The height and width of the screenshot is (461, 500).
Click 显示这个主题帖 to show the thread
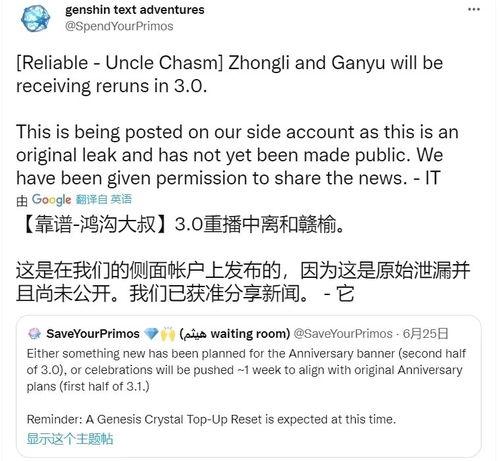pos(70,439)
